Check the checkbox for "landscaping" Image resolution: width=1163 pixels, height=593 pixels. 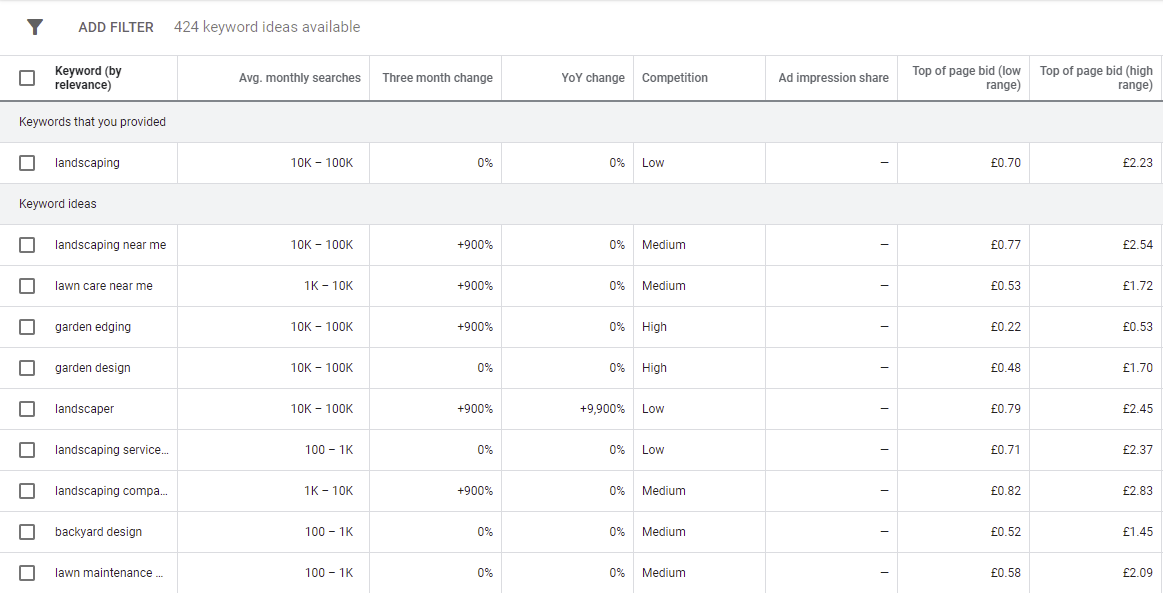pos(27,162)
